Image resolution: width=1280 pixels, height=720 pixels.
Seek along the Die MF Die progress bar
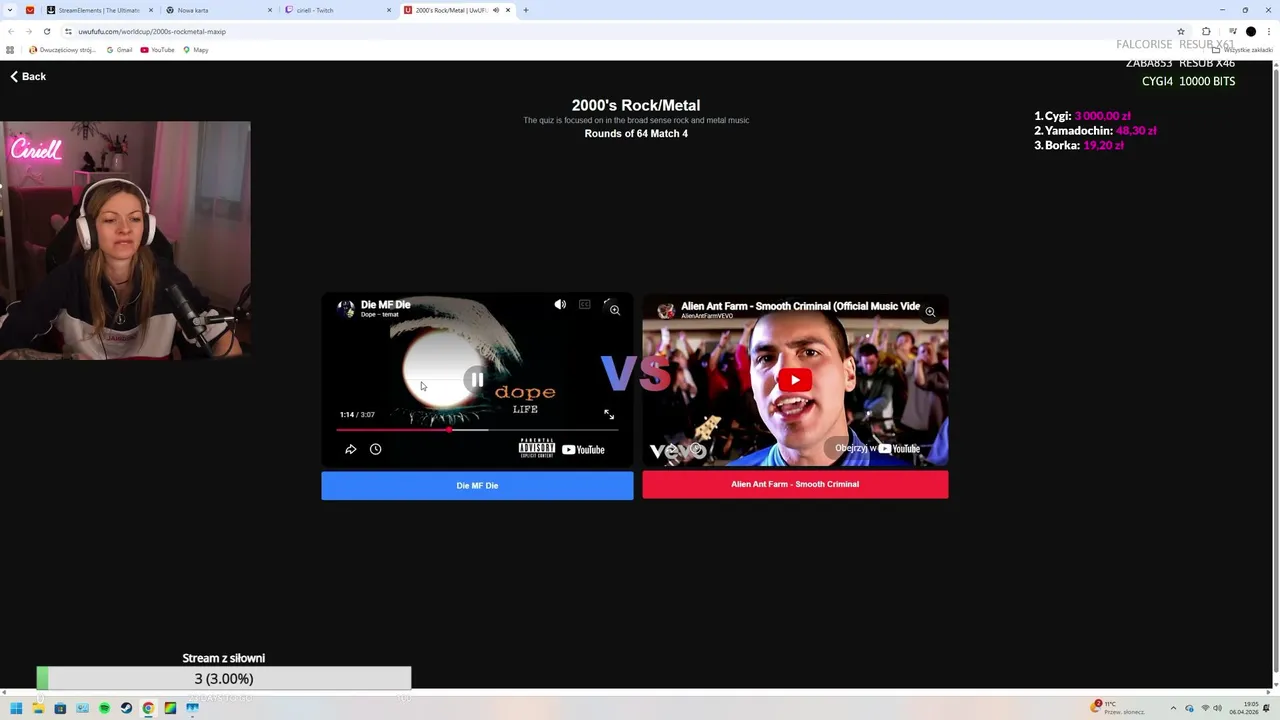[x=477, y=430]
